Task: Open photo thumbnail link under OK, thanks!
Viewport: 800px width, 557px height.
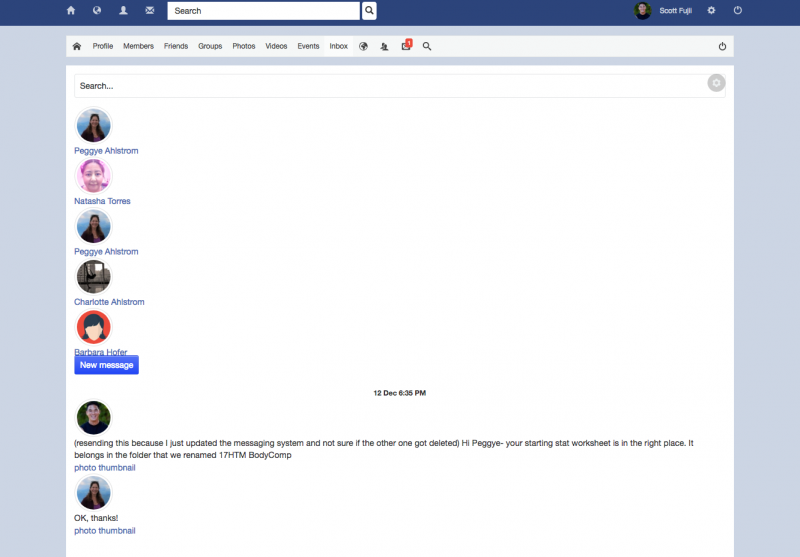Action: click(105, 531)
